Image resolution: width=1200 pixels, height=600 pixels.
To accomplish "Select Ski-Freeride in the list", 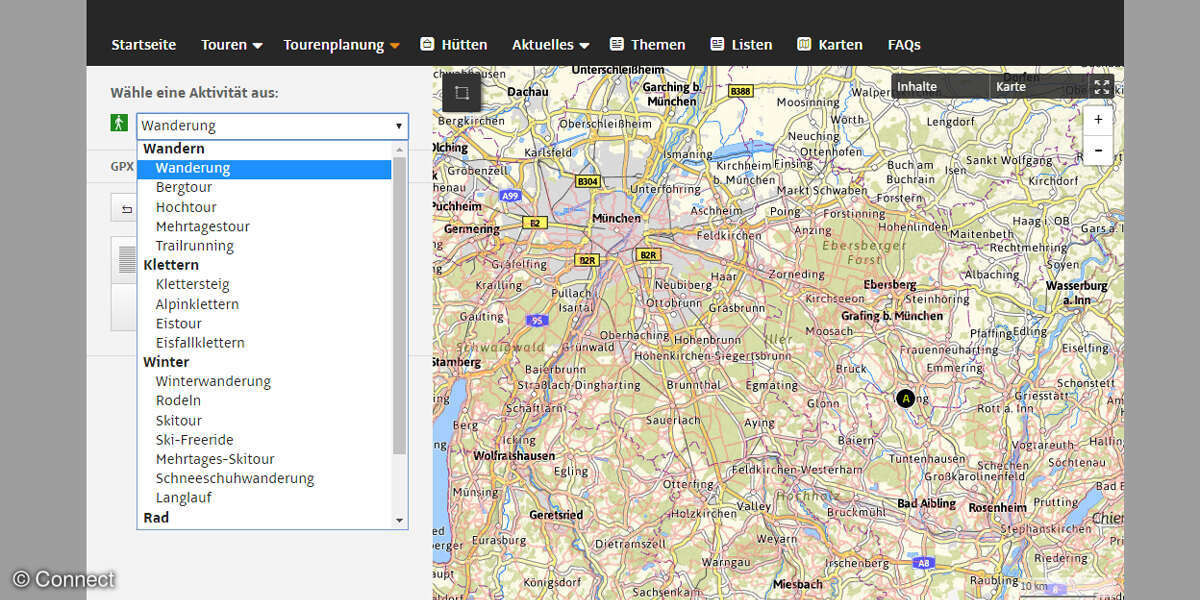I will click(265, 440).
